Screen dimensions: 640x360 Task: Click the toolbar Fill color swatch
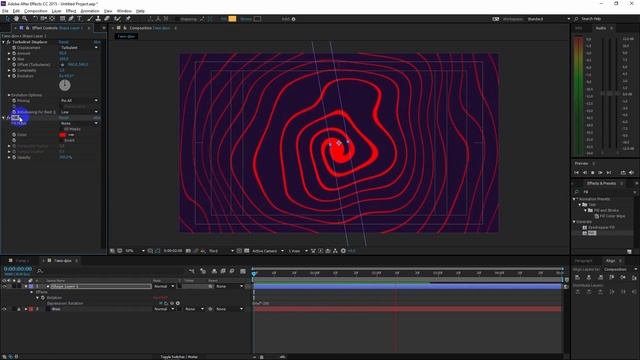[x=232, y=19]
